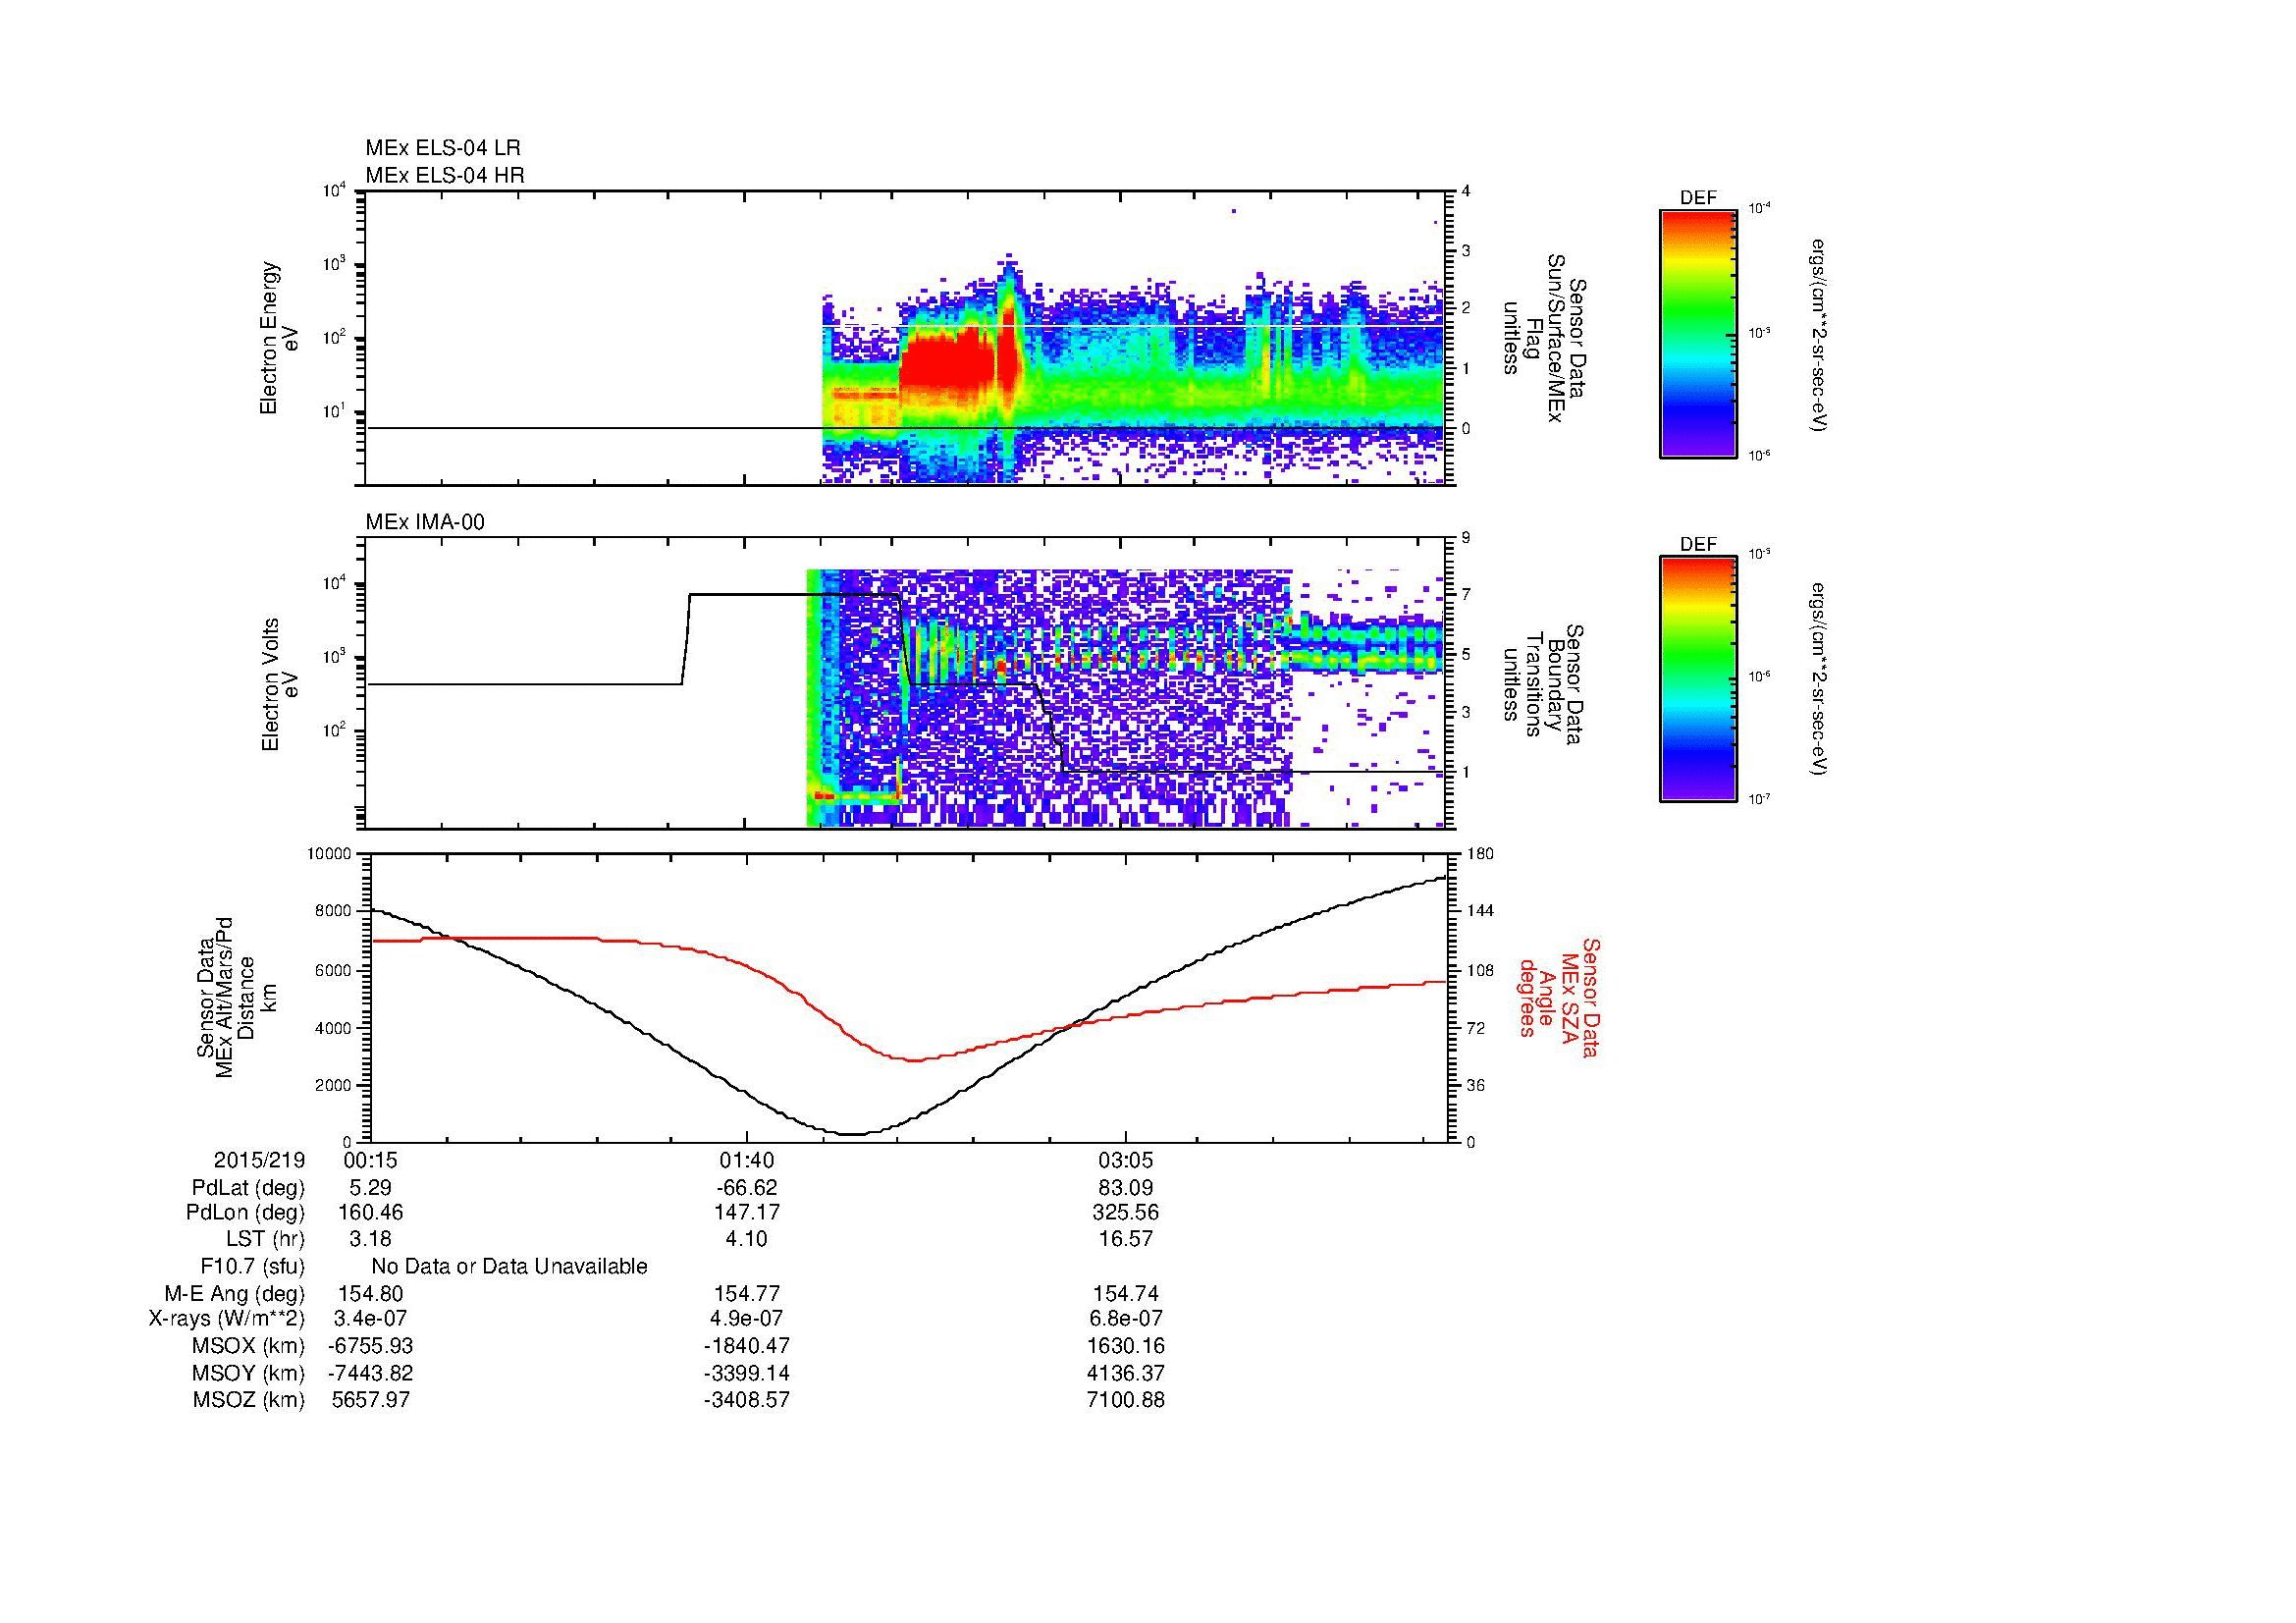Click the 'Boundary Transitions unitless' axis label

coord(1543,686)
